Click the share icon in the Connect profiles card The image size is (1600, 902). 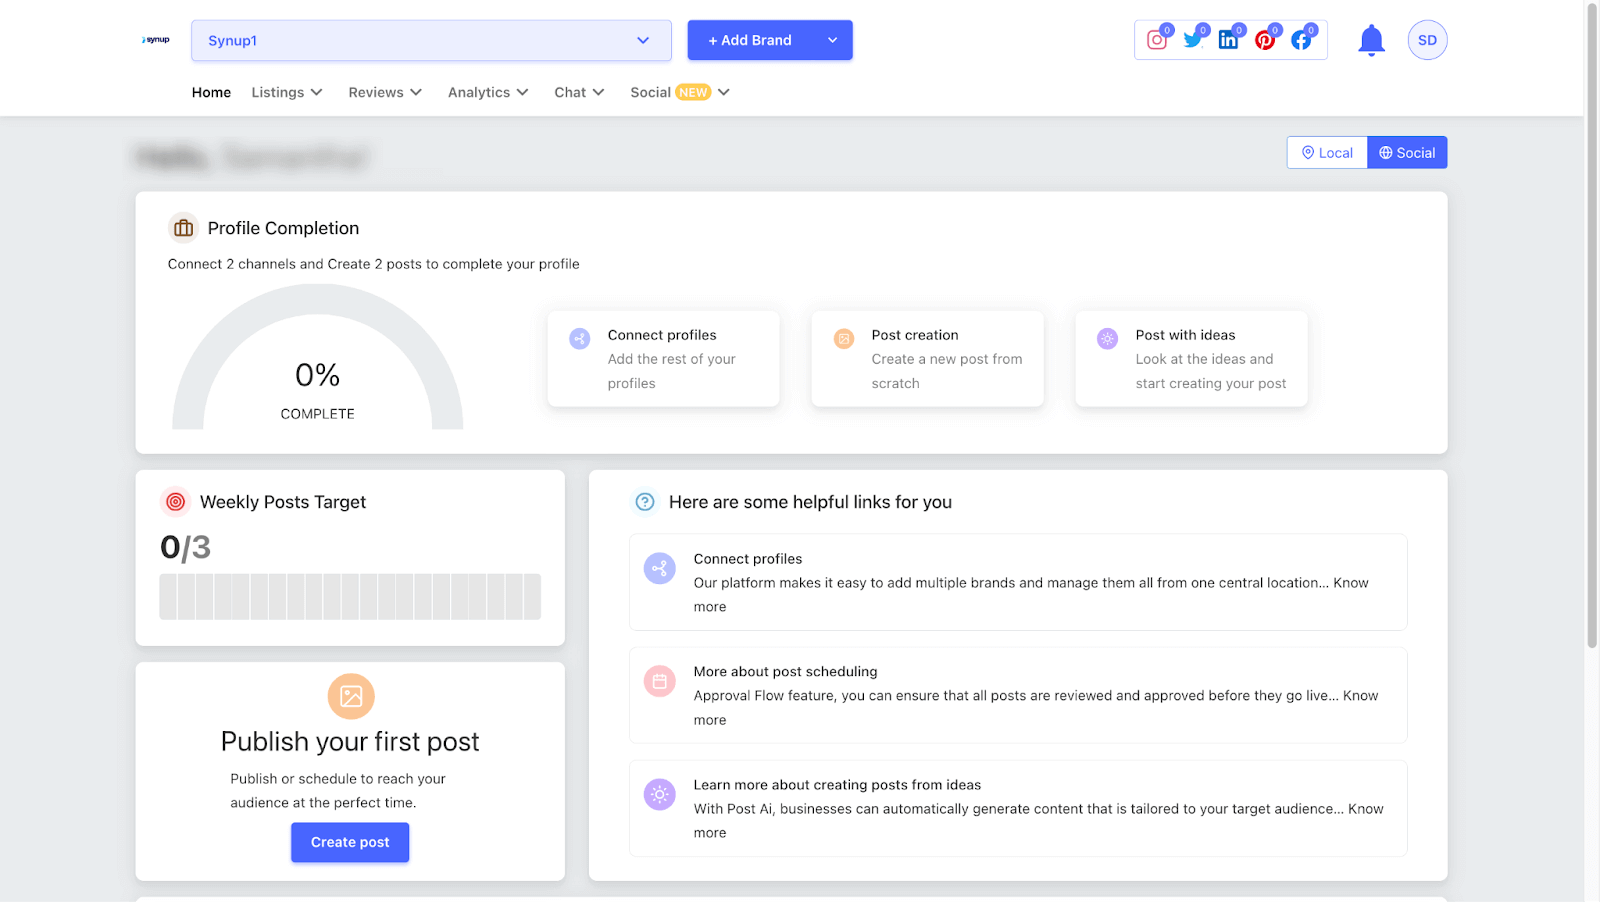click(580, 339)
